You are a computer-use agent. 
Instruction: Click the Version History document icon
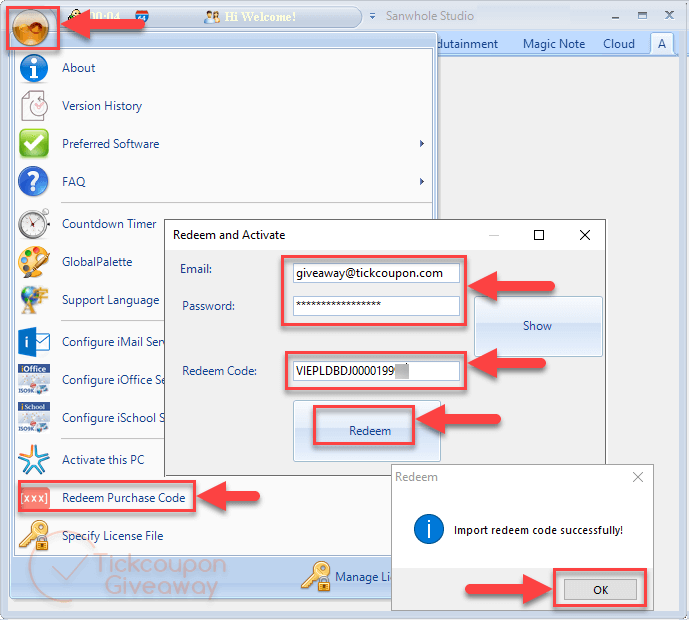tap(34, 106)
